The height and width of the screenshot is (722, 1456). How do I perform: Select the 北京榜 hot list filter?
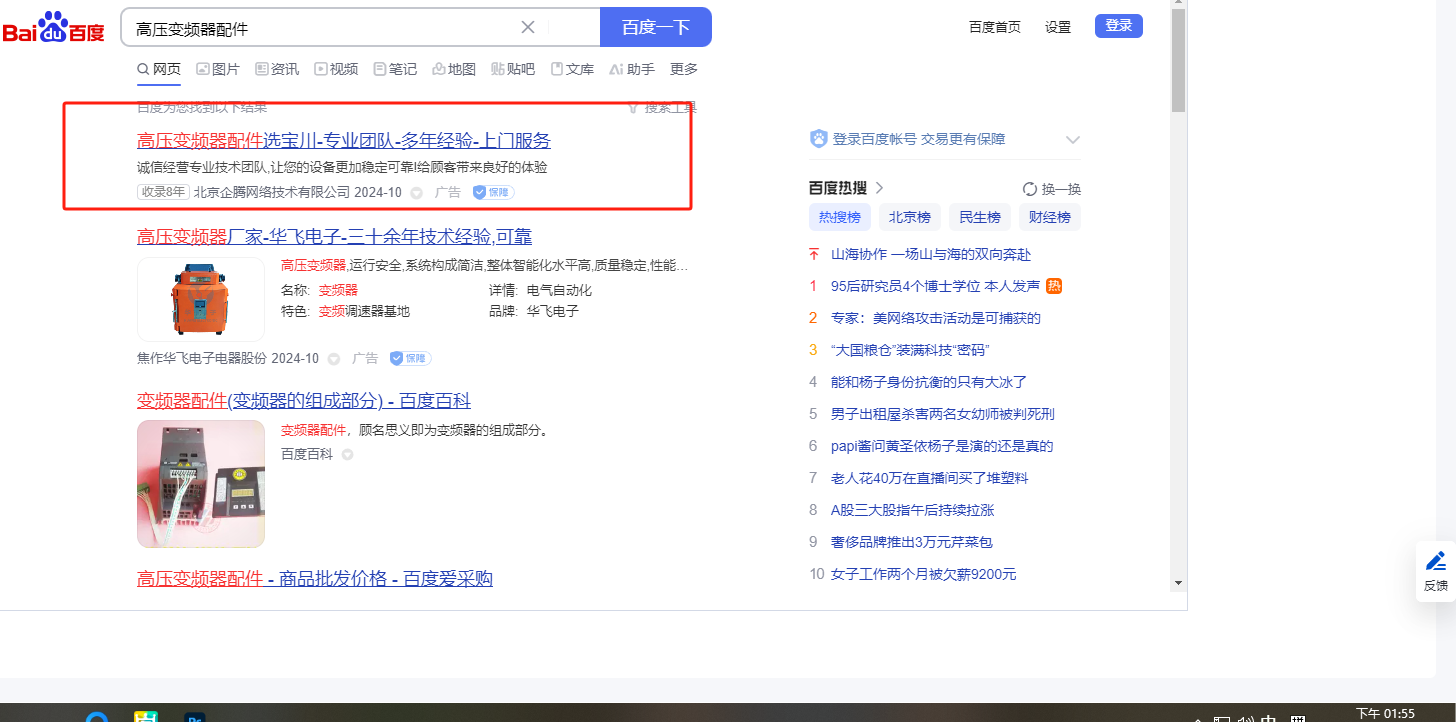pyautogui.click(x=909, y=217)
